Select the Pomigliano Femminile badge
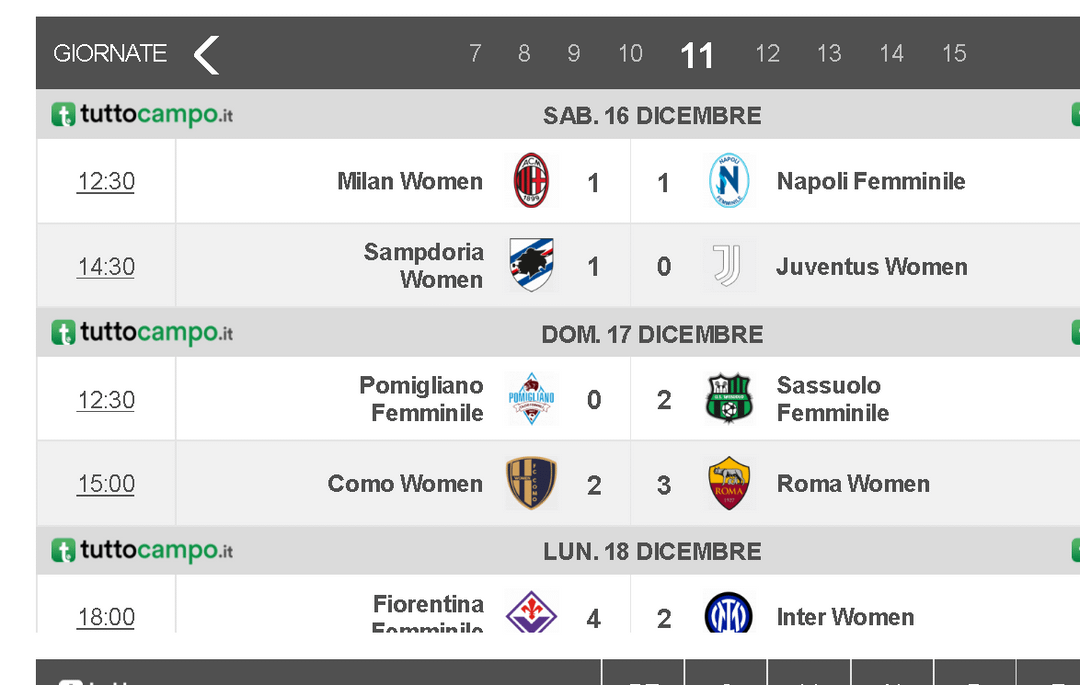1080x685 pixels. pyautogui.click(x=531, y=399)
